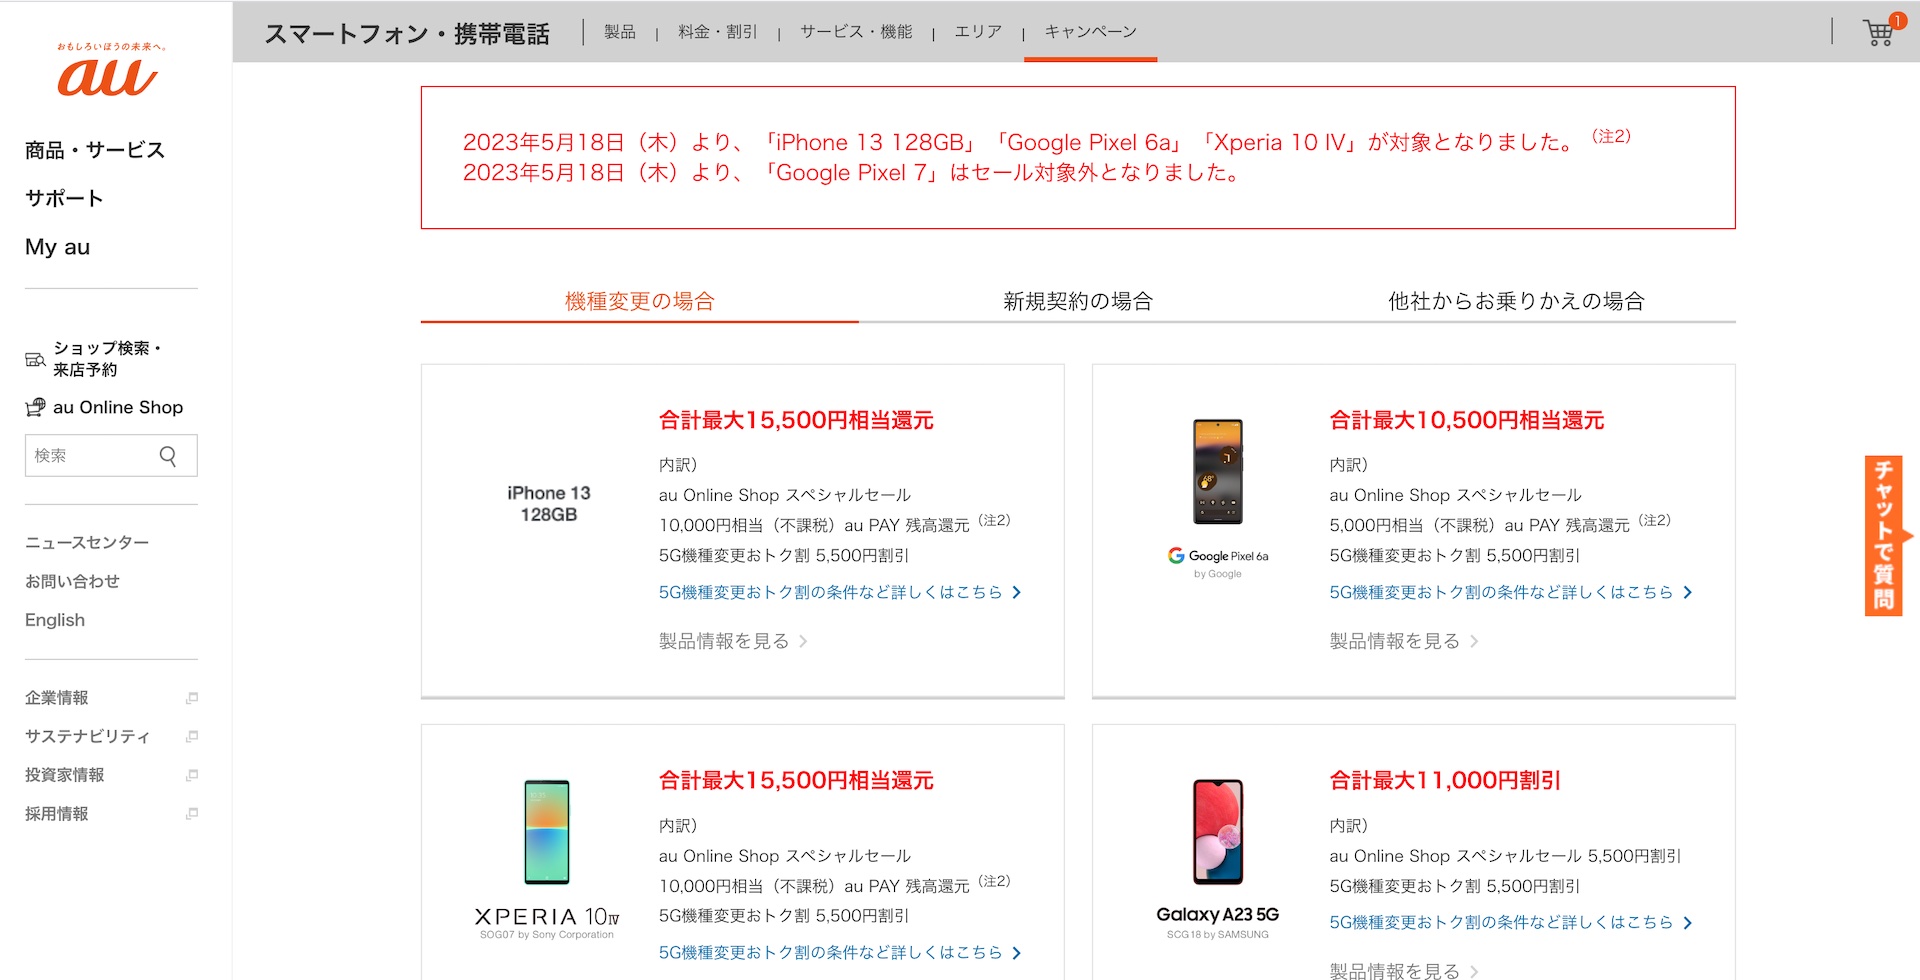The image size is (1920, 980).
Task: Open お問い合わせ link
Action: 72,581
